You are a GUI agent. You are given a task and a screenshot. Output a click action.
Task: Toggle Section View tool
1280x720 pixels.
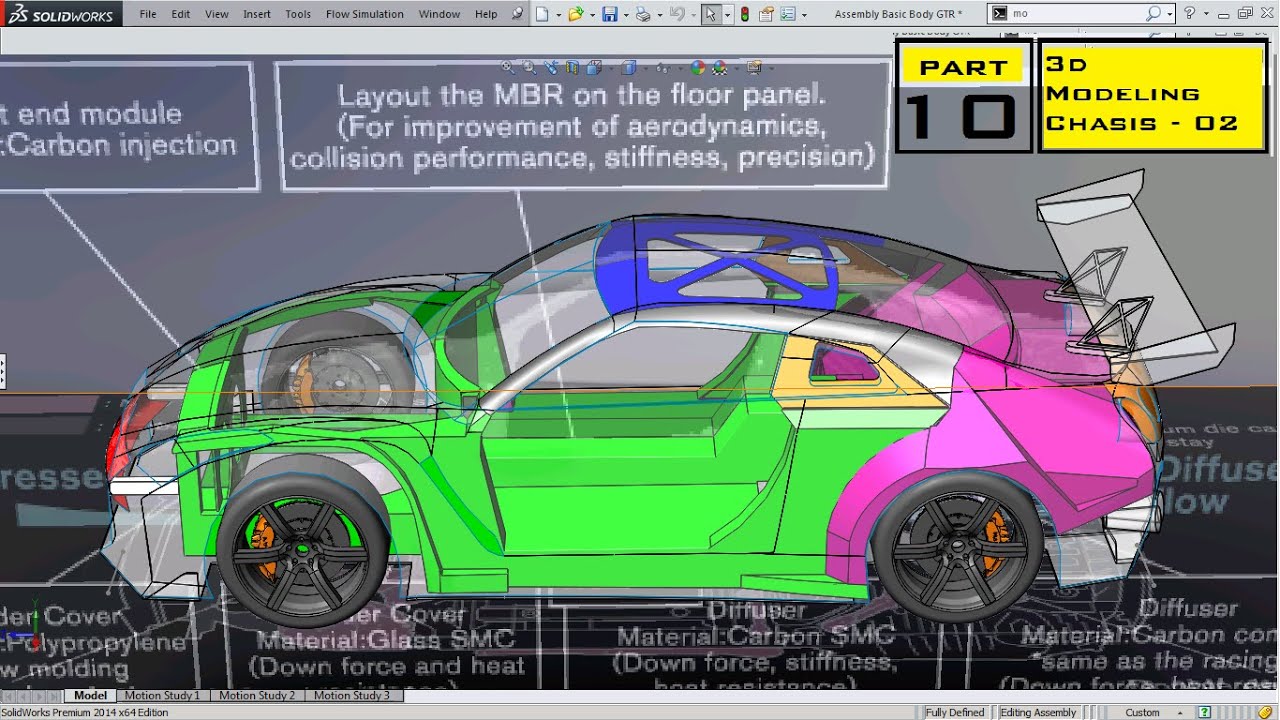pyautogui.click(x=572, y=68)
